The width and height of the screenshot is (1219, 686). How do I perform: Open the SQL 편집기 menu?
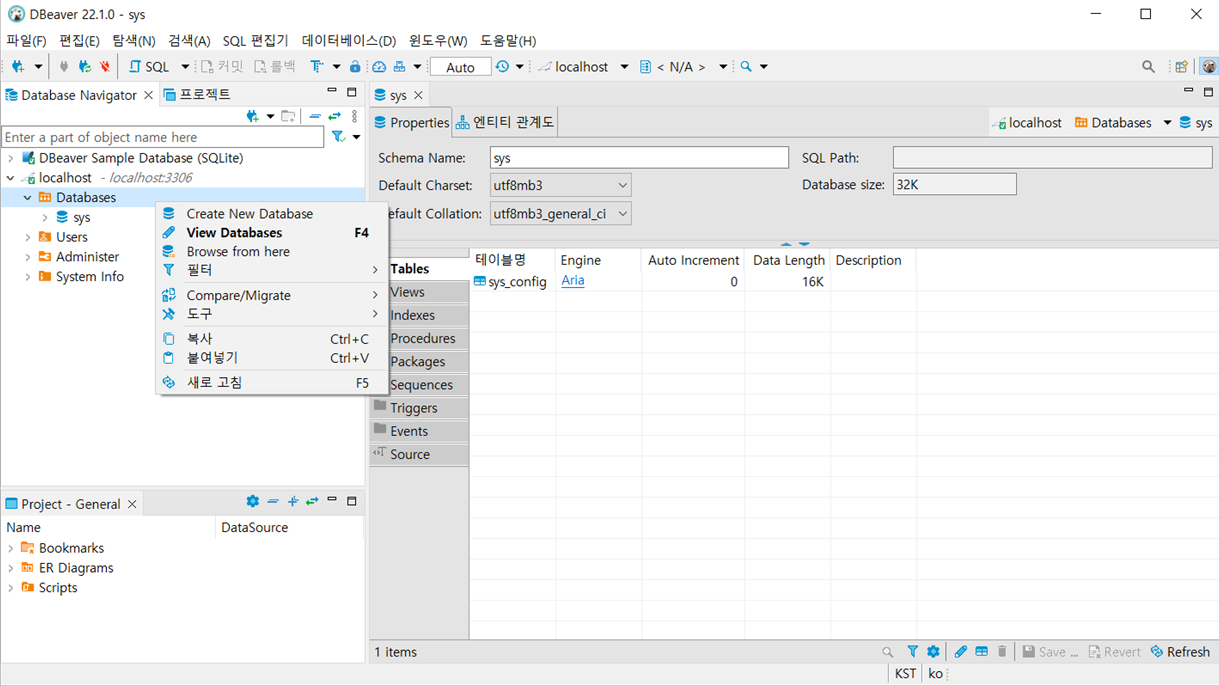(x=255, y=41)
